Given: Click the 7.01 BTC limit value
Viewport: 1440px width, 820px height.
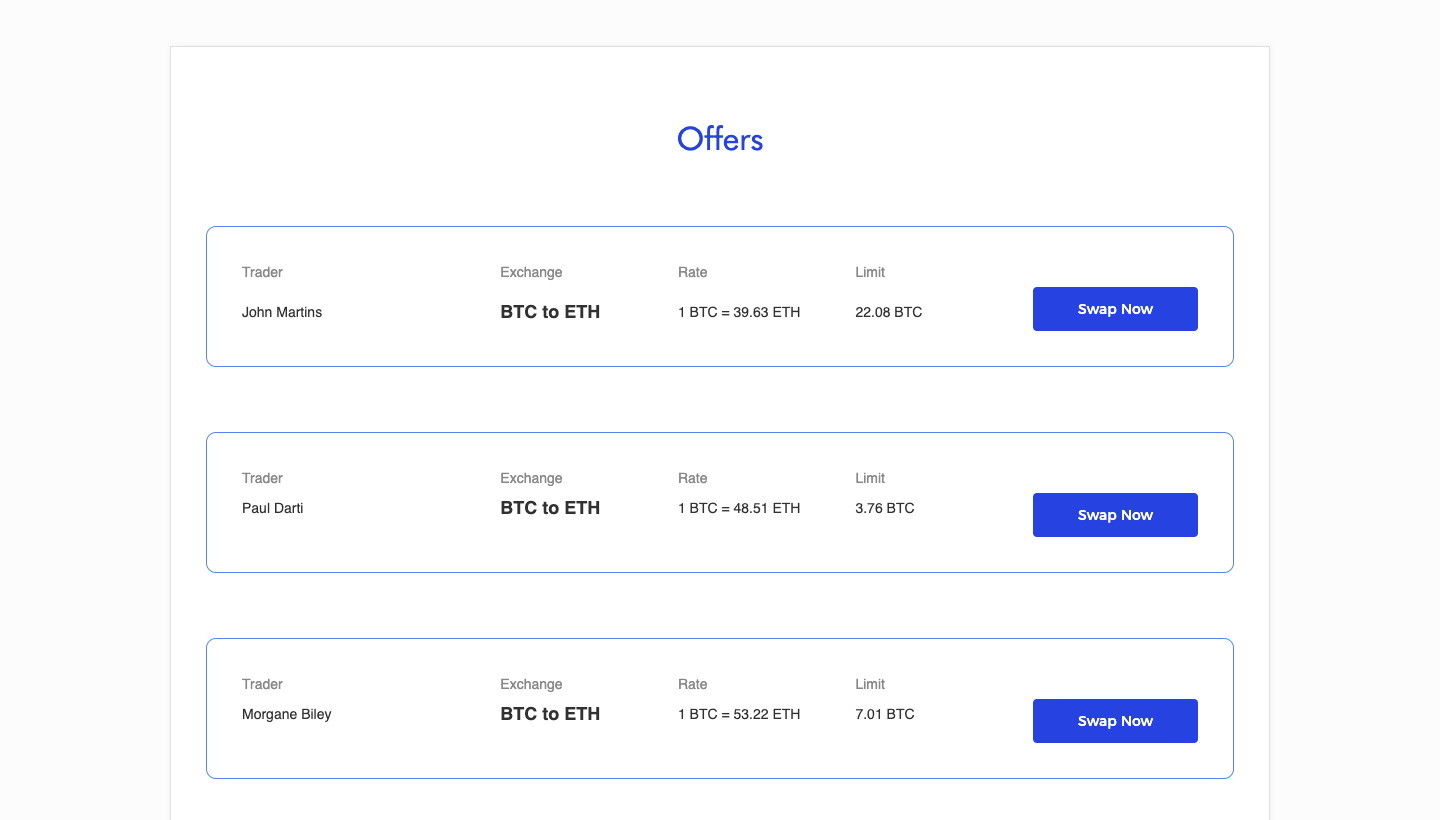Looking at the screenshot, I should point(885,714).
